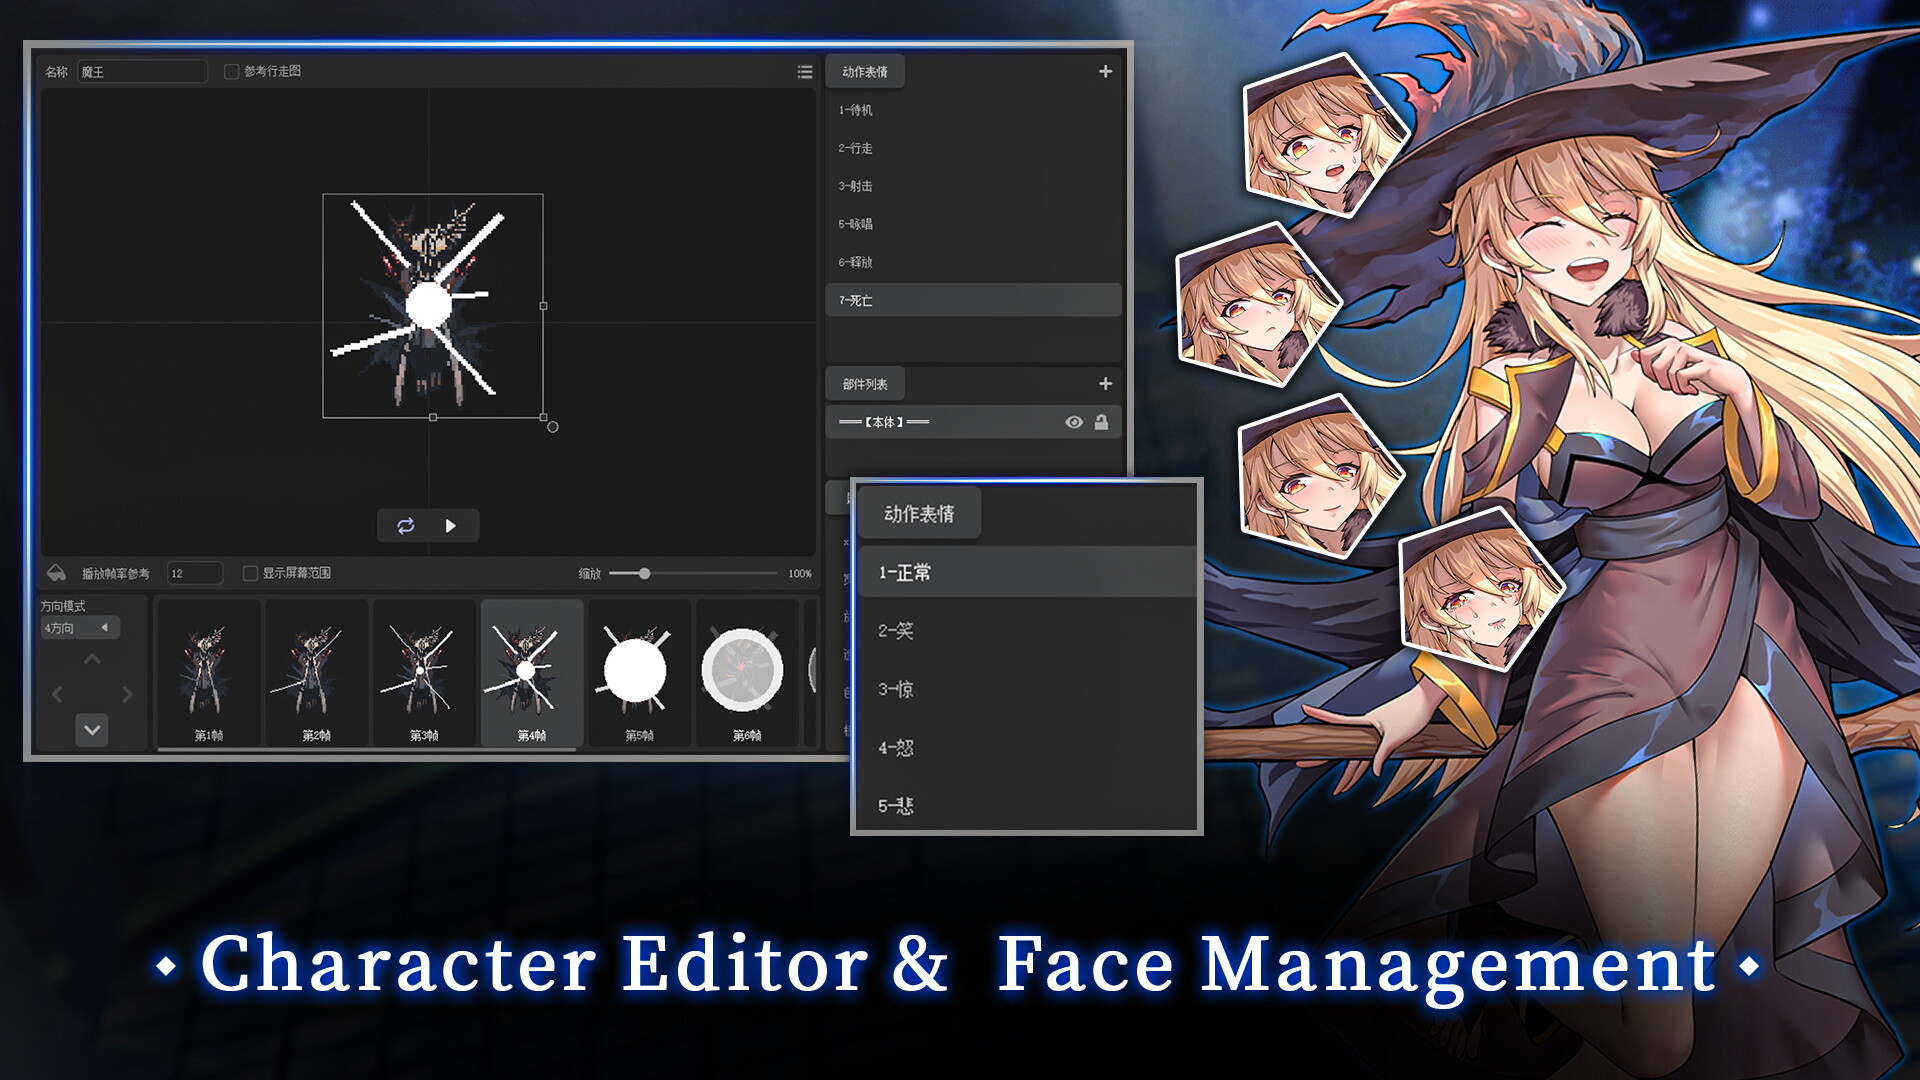Toggle the lock icon on 本体 part

pyautogui.click(x=1101, y=422)
